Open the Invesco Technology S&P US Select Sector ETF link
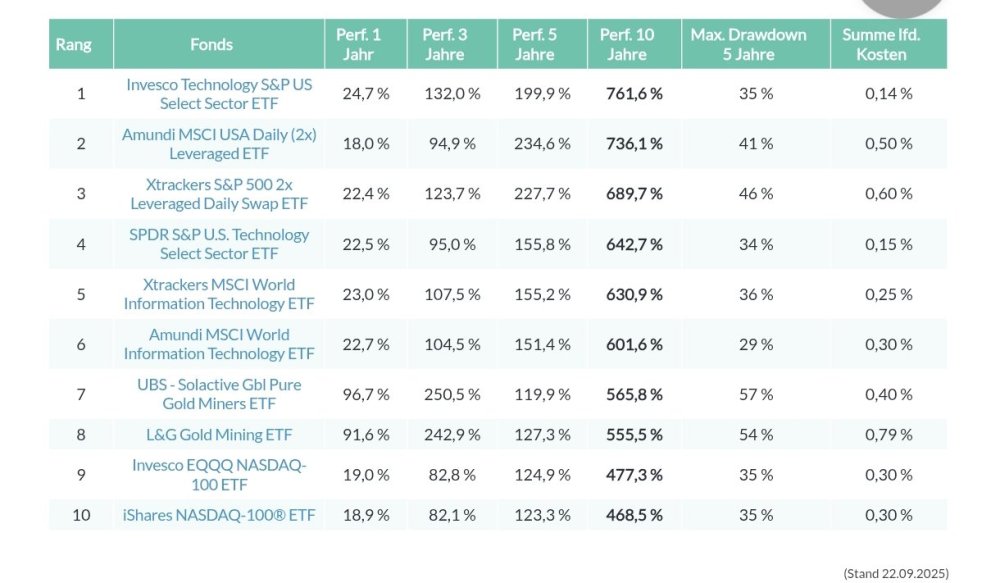The width and height of the screenshot is (1000, 583). pyautogui.click(x=218, y=94)
